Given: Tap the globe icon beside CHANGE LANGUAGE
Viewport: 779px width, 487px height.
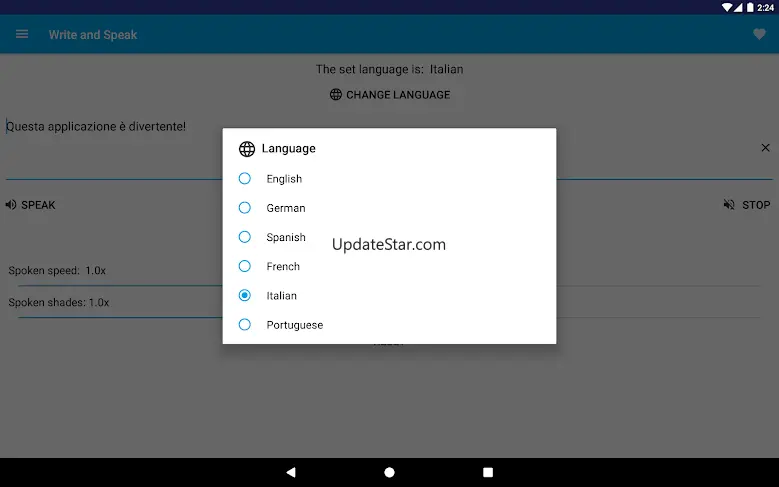Looking at the screenshot, I should point(336,94).
